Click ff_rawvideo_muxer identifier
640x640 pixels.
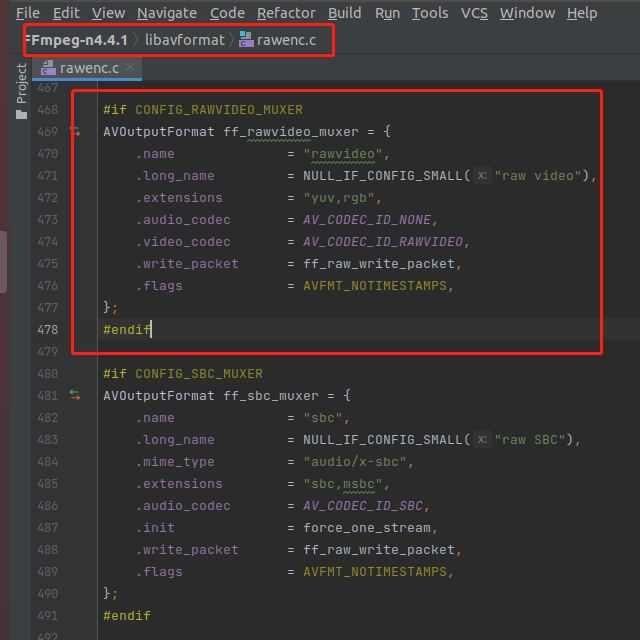pyautogui.click(x=291, y=132)
